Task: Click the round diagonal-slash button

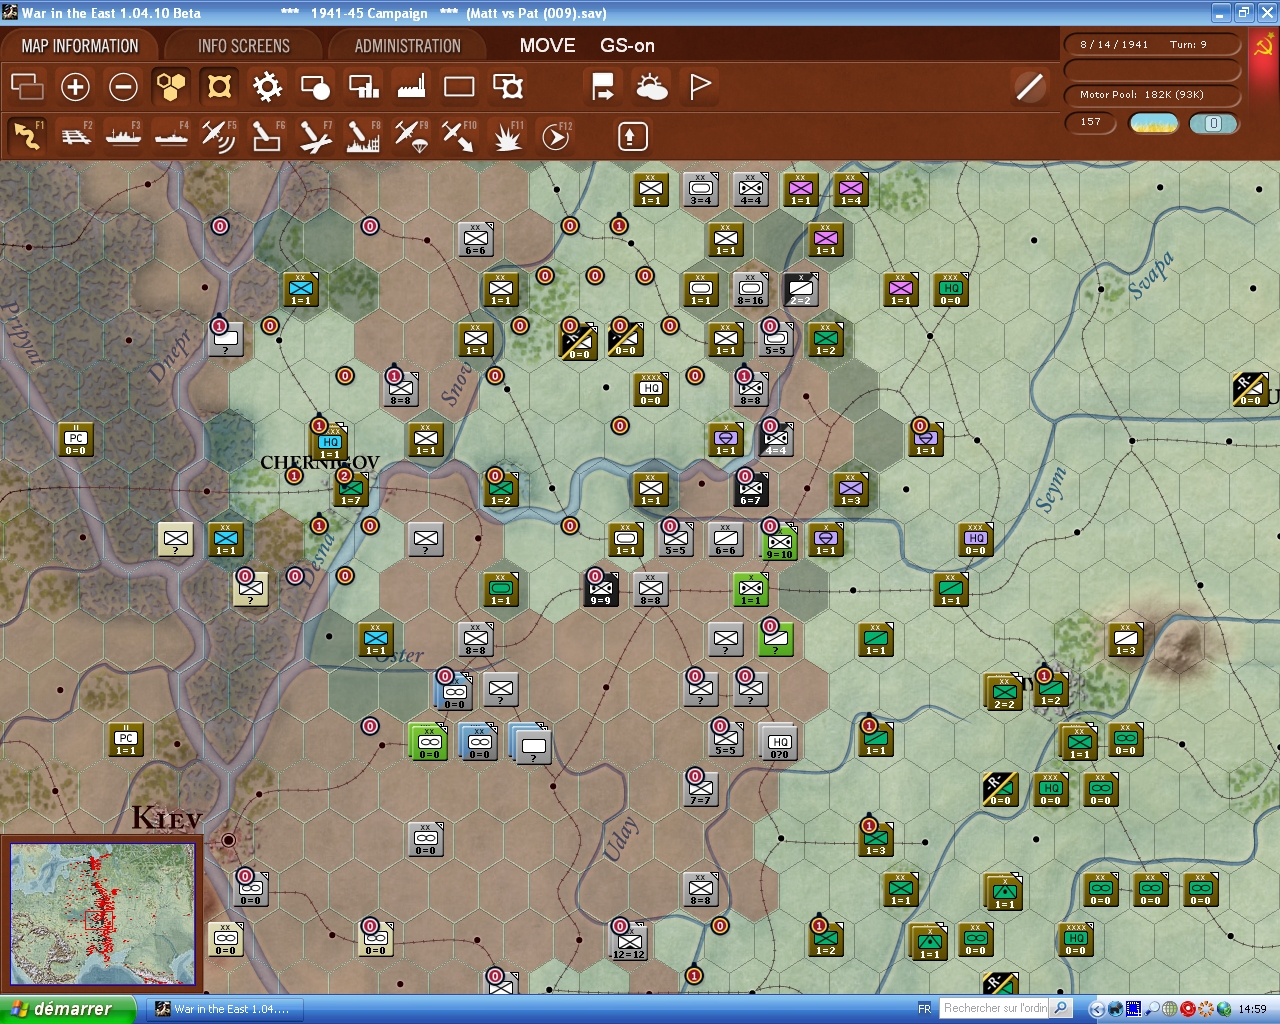Action: pos(1029,87)
